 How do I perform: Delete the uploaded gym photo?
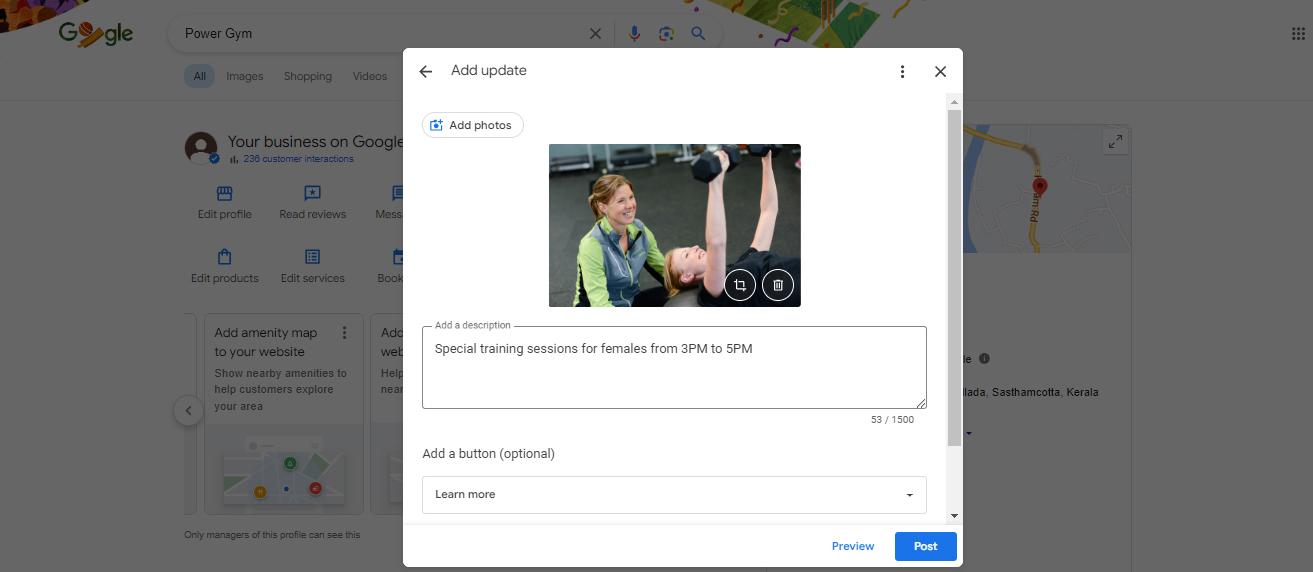778,285
